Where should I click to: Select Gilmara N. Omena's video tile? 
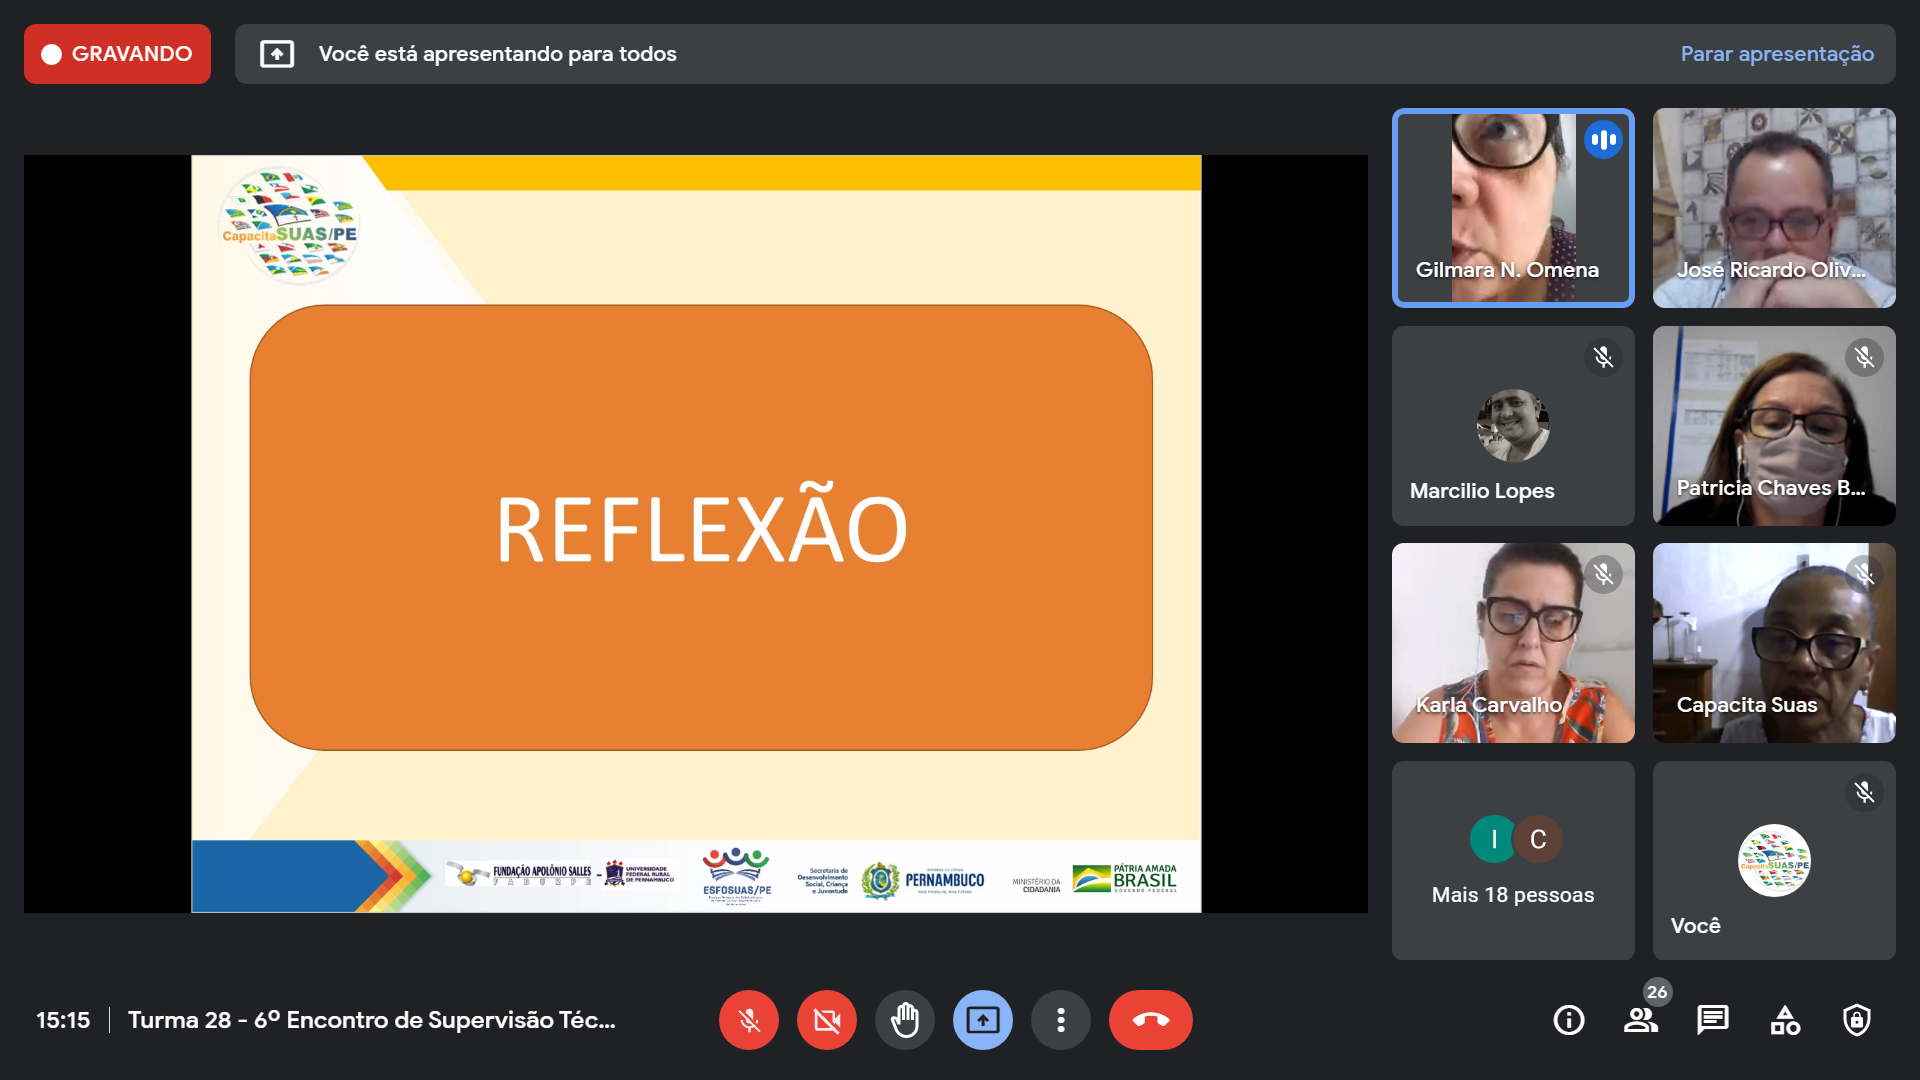(x=1512, y=208)
